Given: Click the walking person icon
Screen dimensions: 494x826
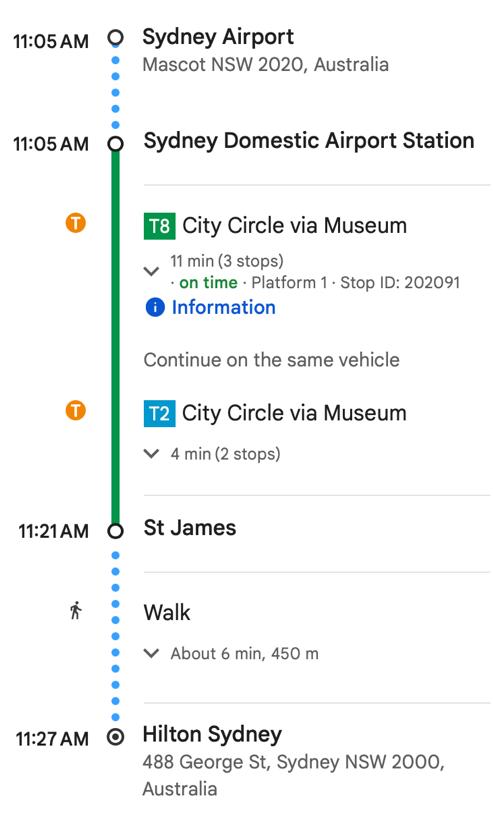Looking at the screenshot, I should [x=76, y=611].
